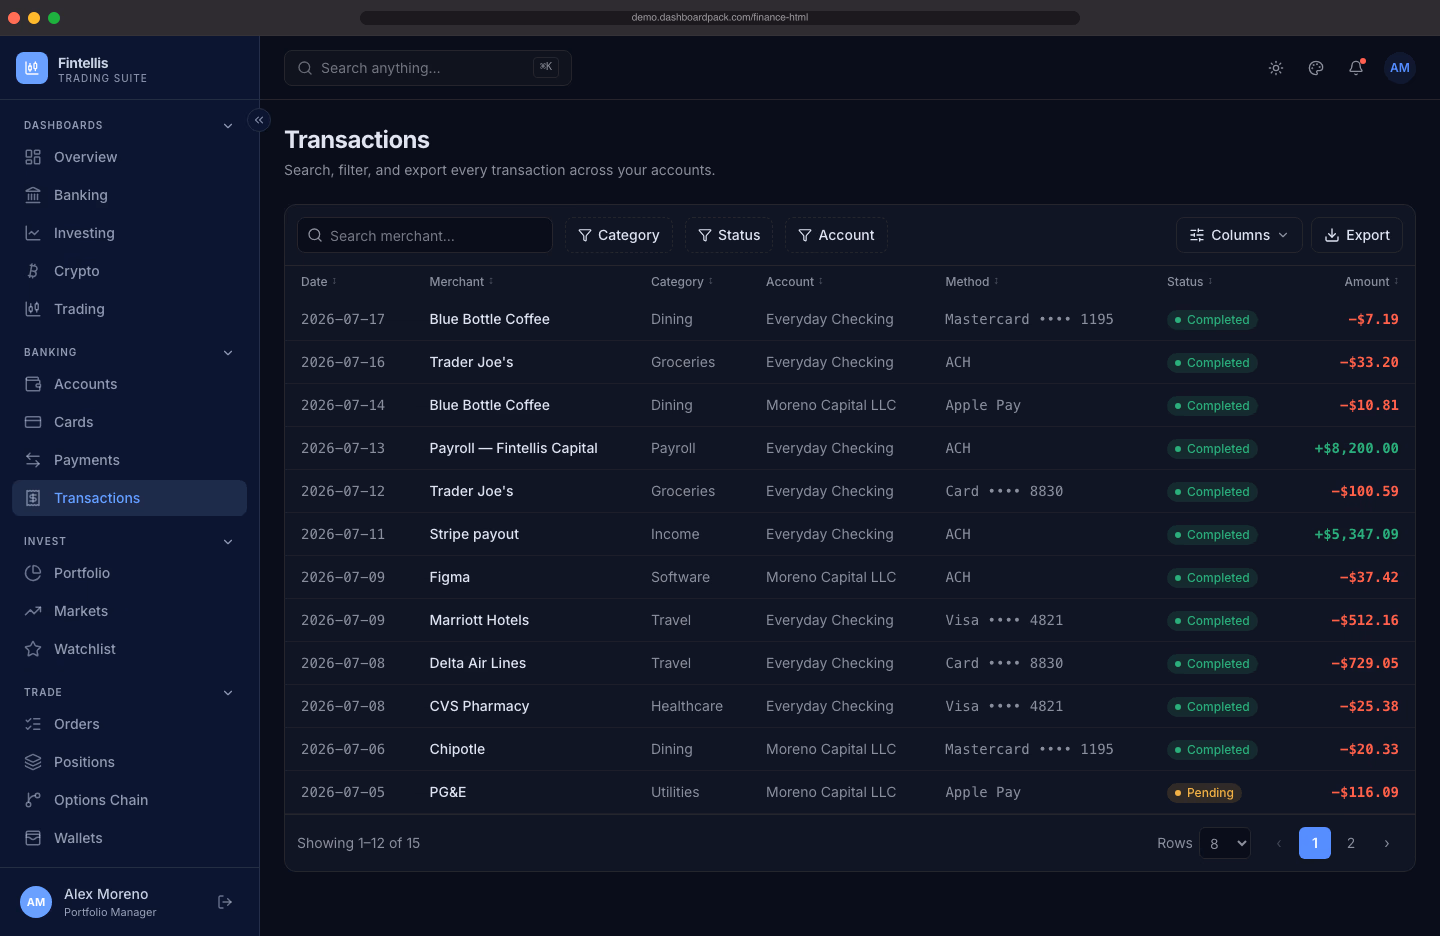Click the Search merchant field

425,235
